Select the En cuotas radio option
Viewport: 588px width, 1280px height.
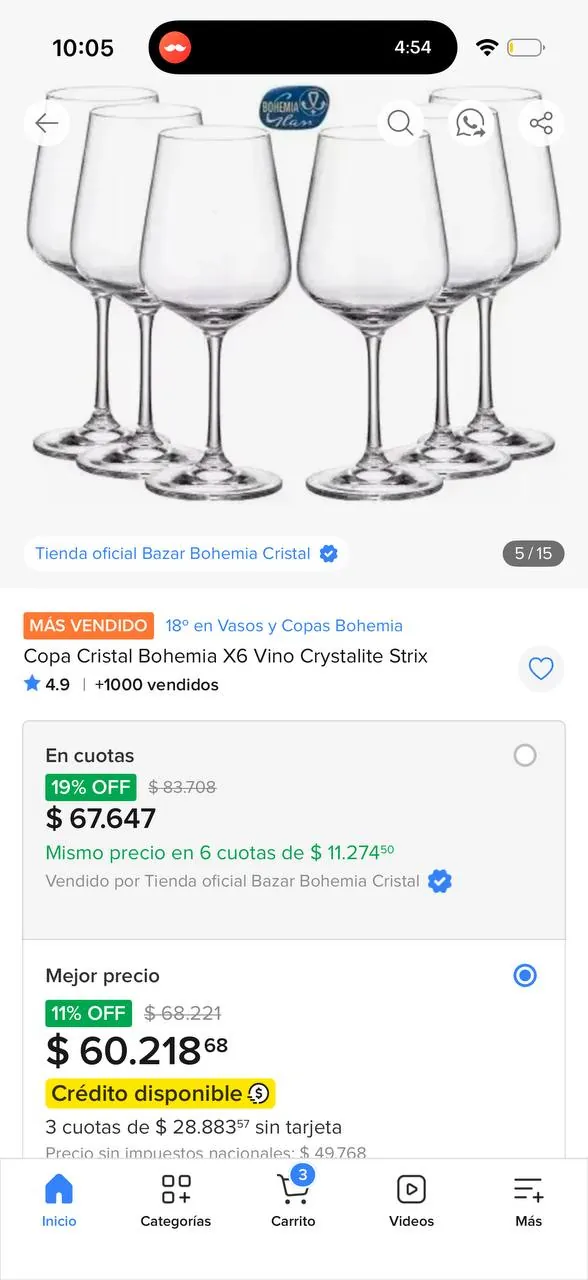pyautogui.click(x=525, y=755)
